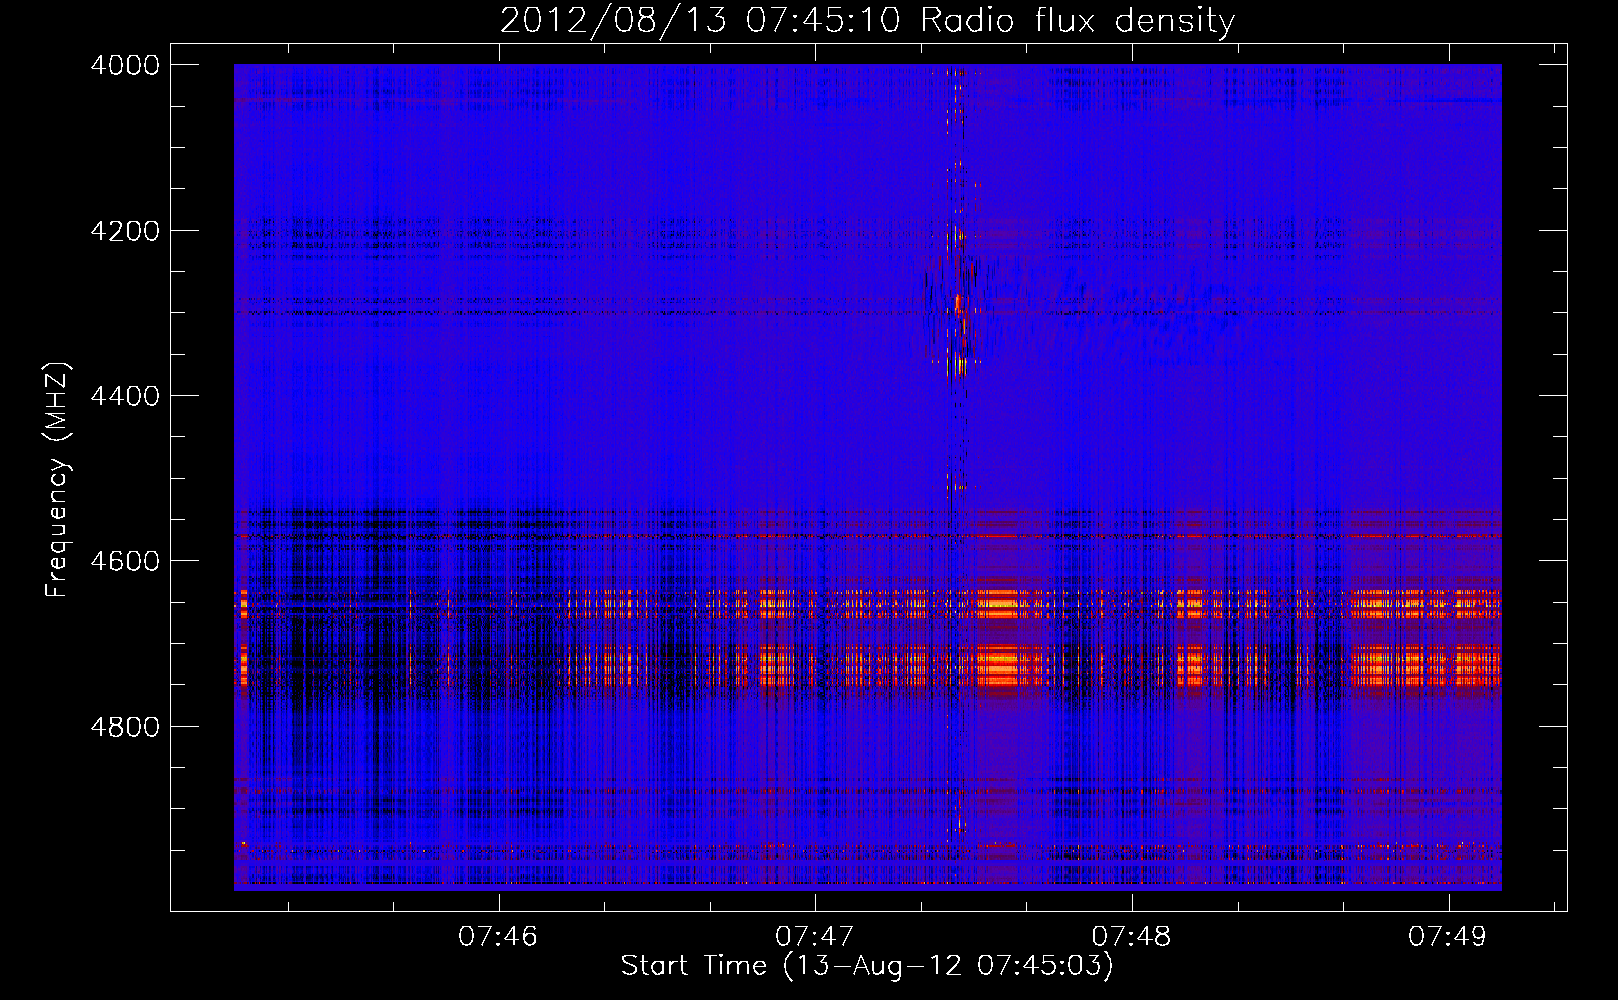Viewport: 1618px width, 1000px height.
Task: Click the '4600' frequency axis label
Action: 125,561
